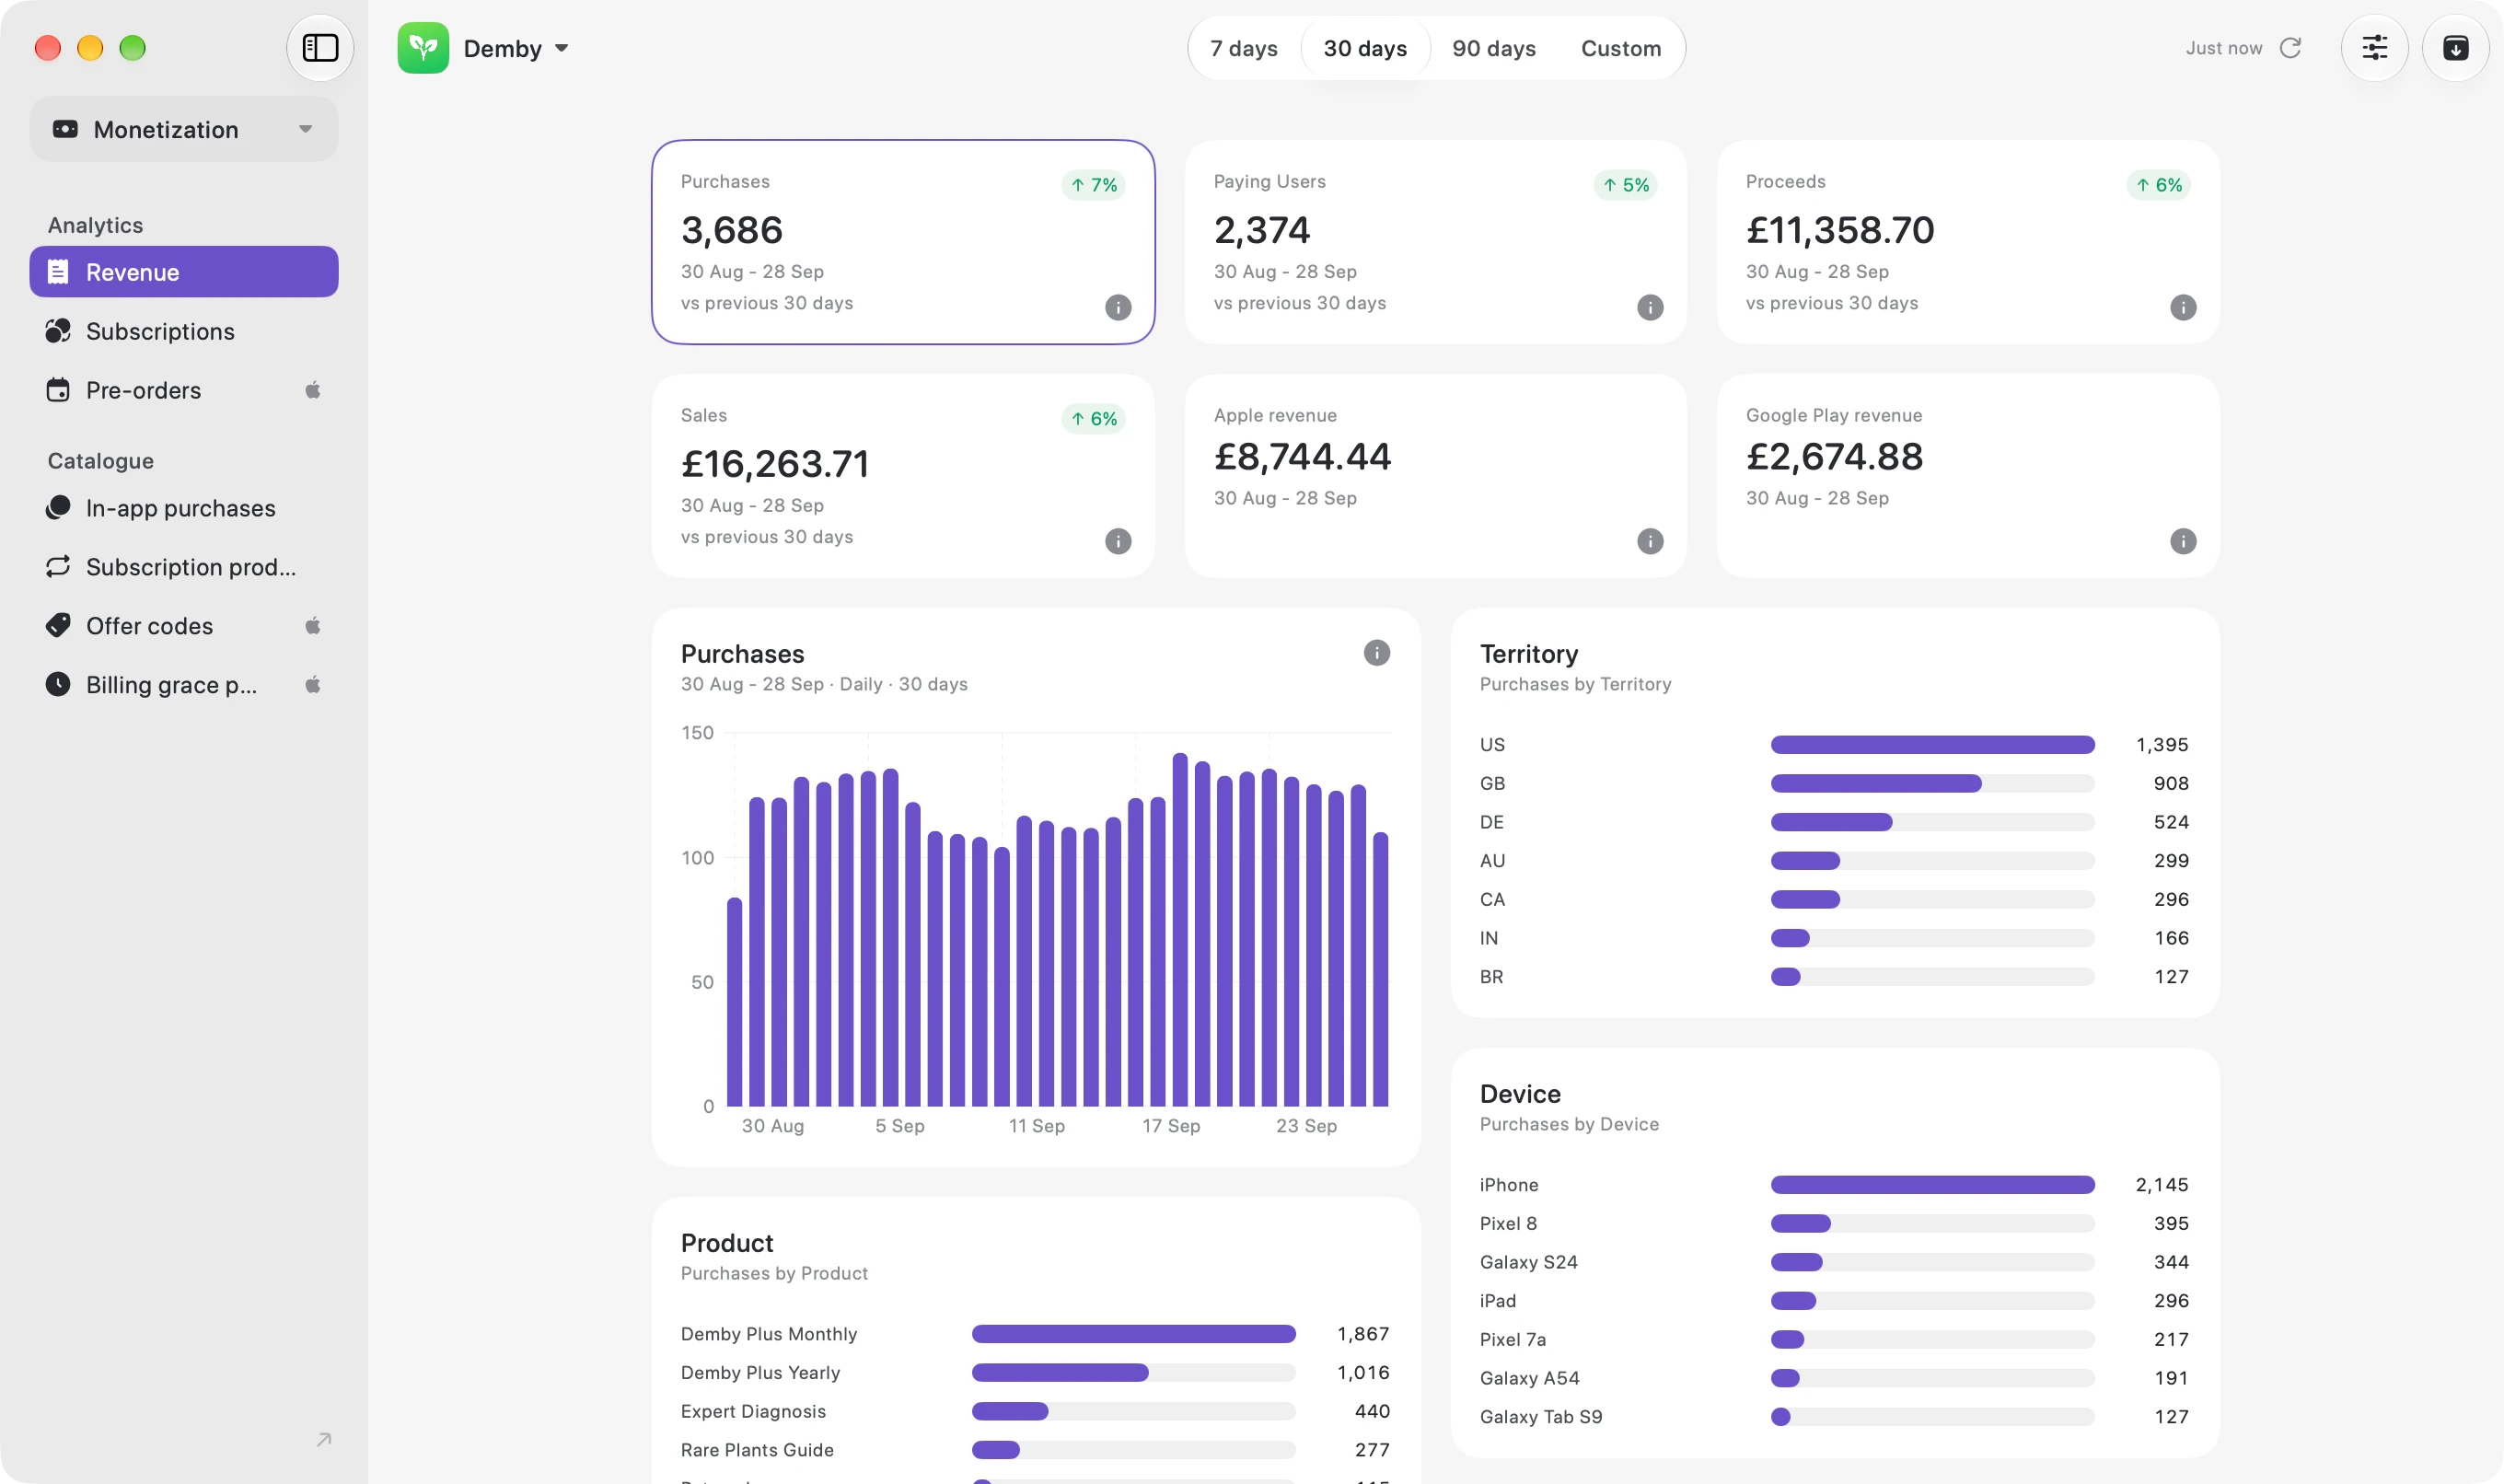Click the Demby Plus Monthly product bar

point(1133,1334)
